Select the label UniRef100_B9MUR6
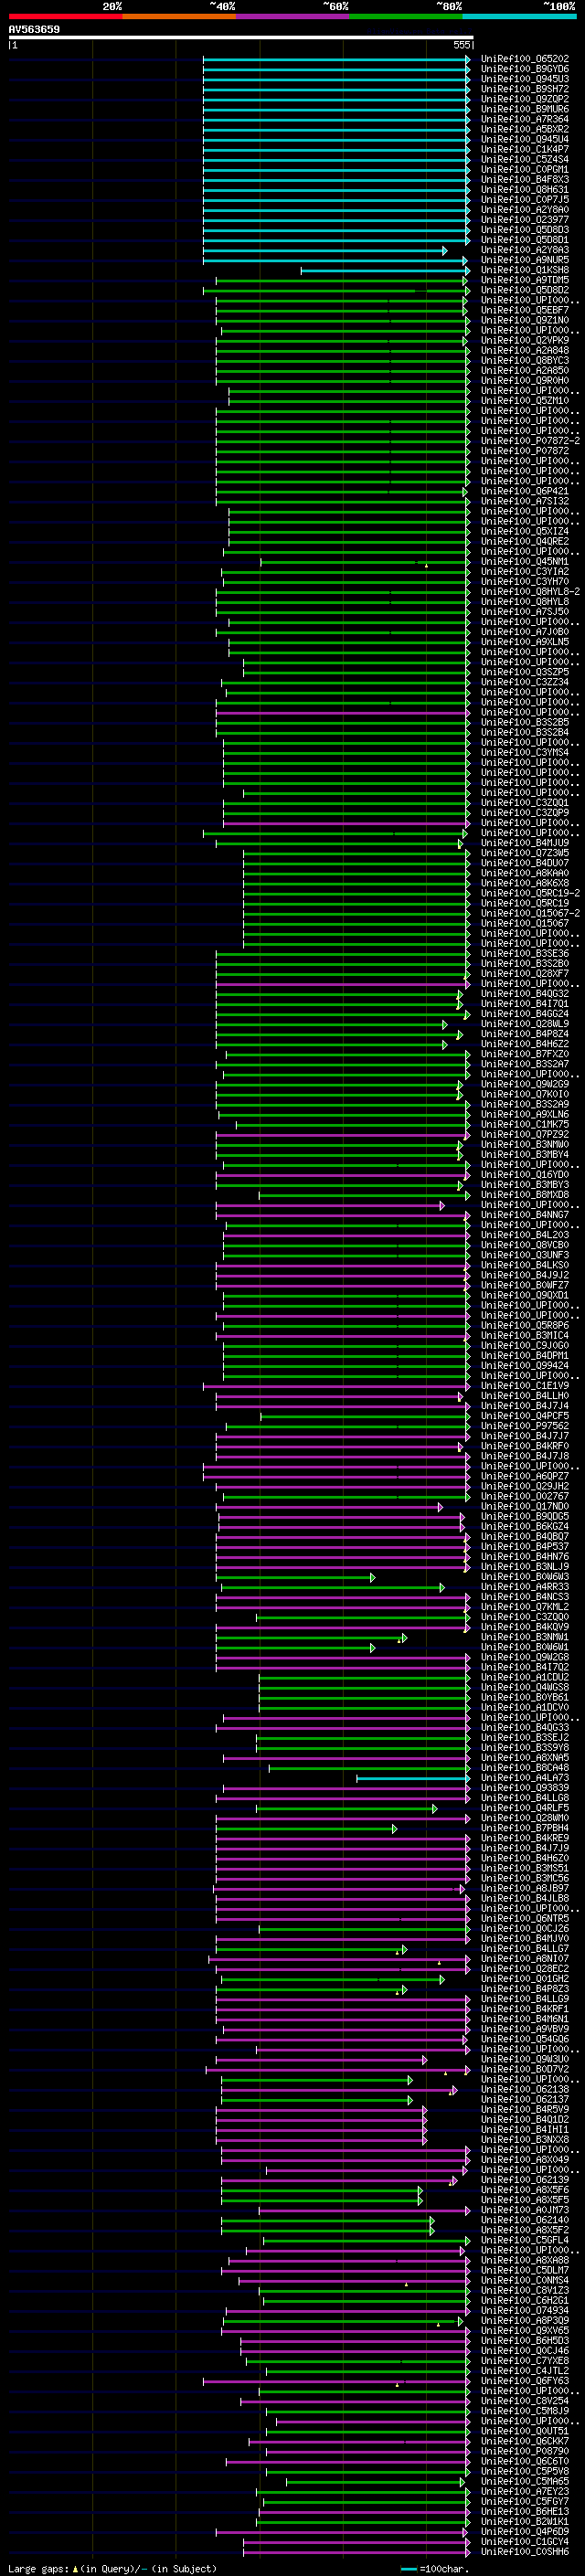Image resolution: width=585 pixels, height=2576 pixels. [525, 109]
